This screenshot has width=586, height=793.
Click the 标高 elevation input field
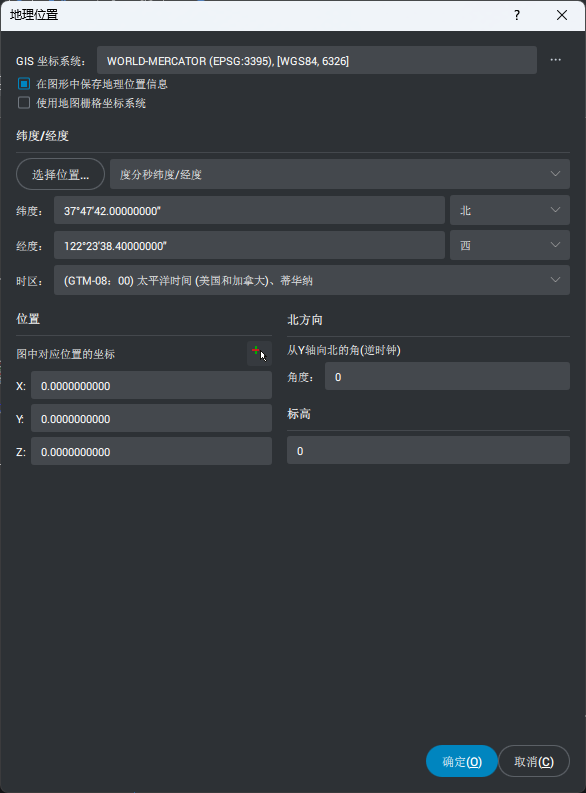[428, 450]
